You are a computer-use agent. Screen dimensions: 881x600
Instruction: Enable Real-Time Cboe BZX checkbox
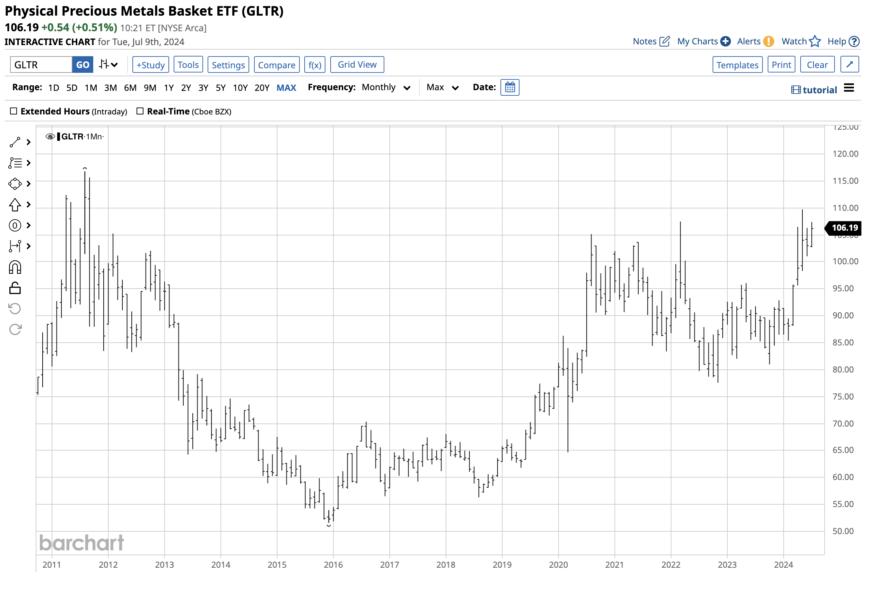point(140,111)
